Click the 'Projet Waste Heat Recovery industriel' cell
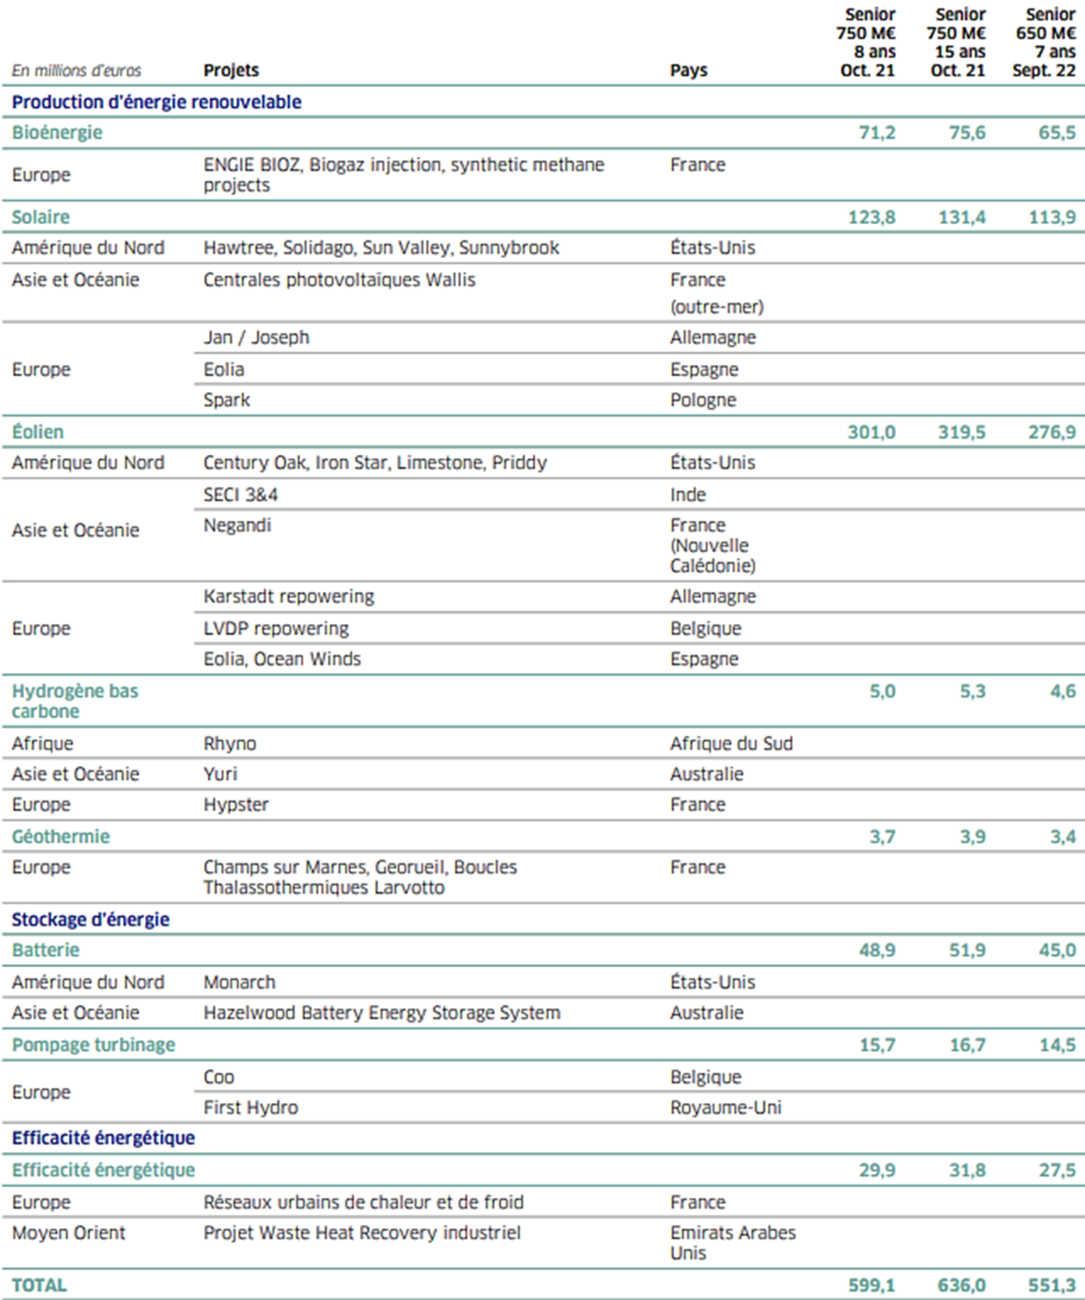 [x=362, y=1233]
